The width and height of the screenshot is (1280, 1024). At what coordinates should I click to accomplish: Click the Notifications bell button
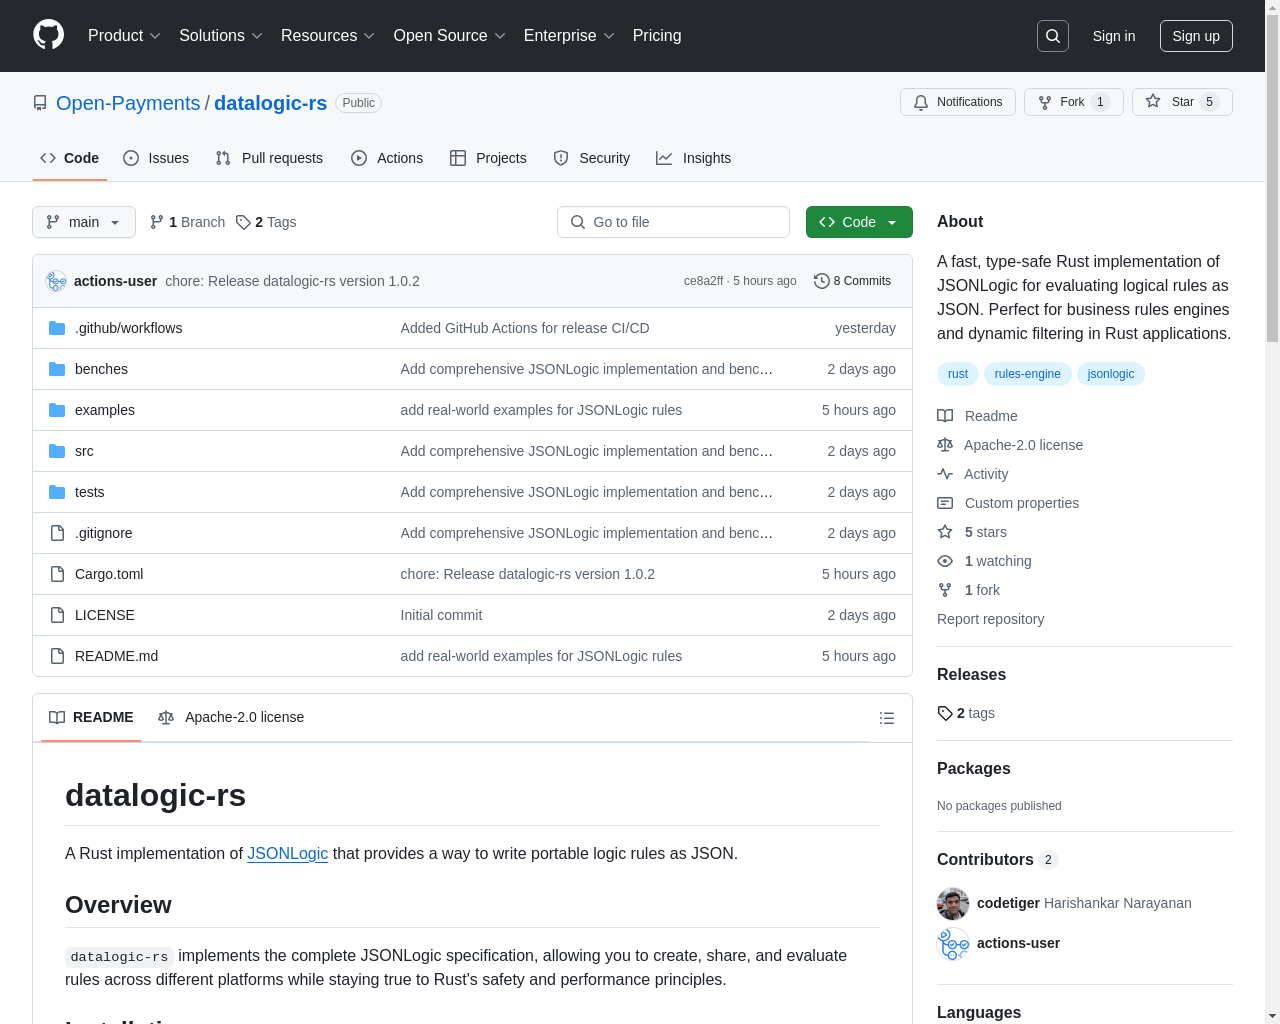pos(958,102)
